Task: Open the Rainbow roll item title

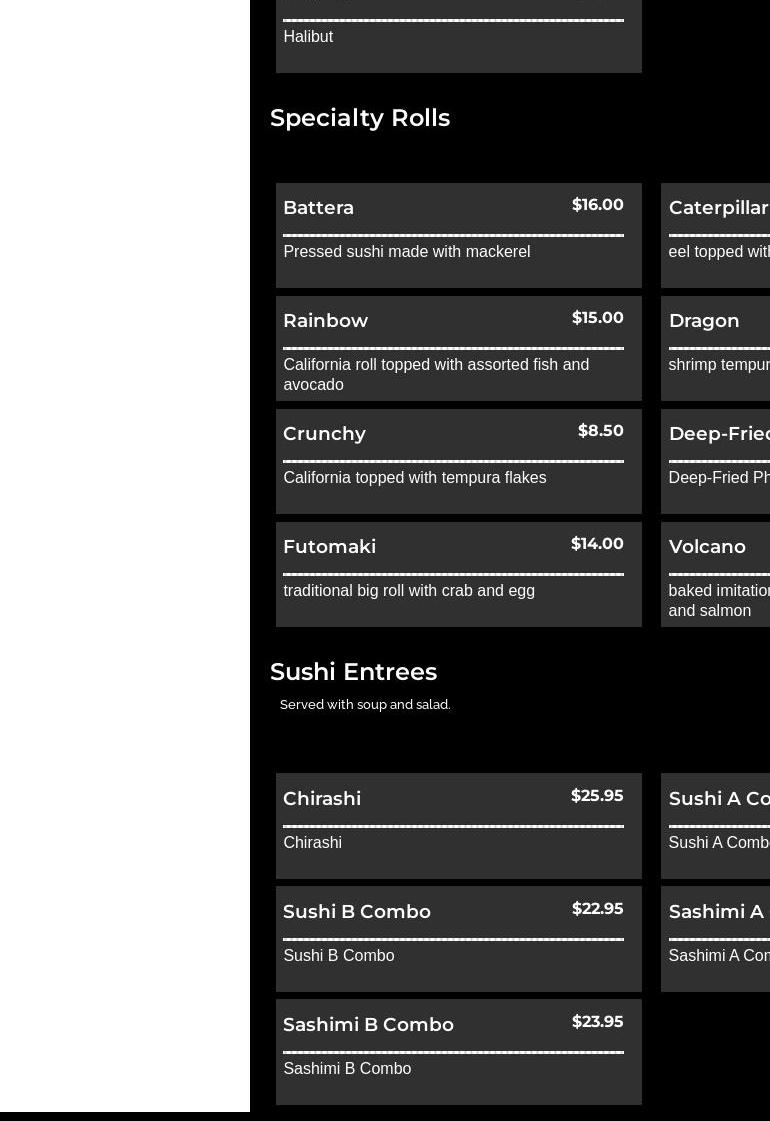Action: [x=325, y=321]
